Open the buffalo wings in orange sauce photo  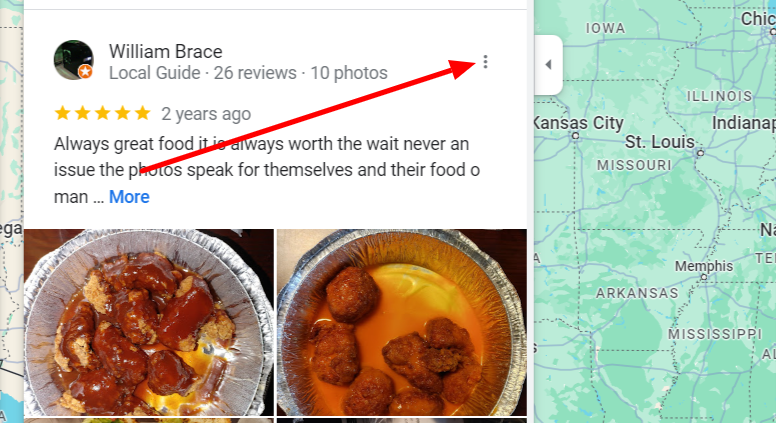(401, 322)
